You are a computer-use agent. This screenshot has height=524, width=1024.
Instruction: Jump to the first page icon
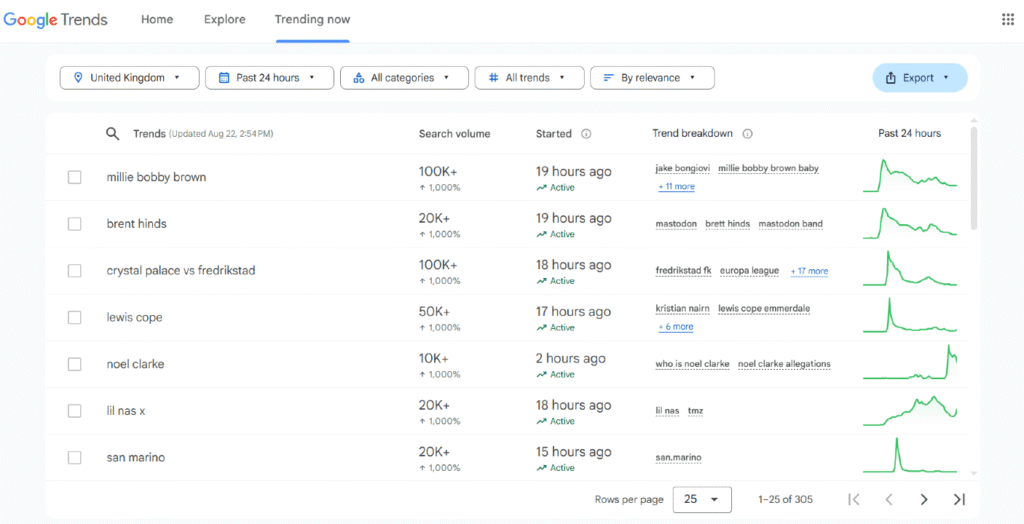pos(853,499)
